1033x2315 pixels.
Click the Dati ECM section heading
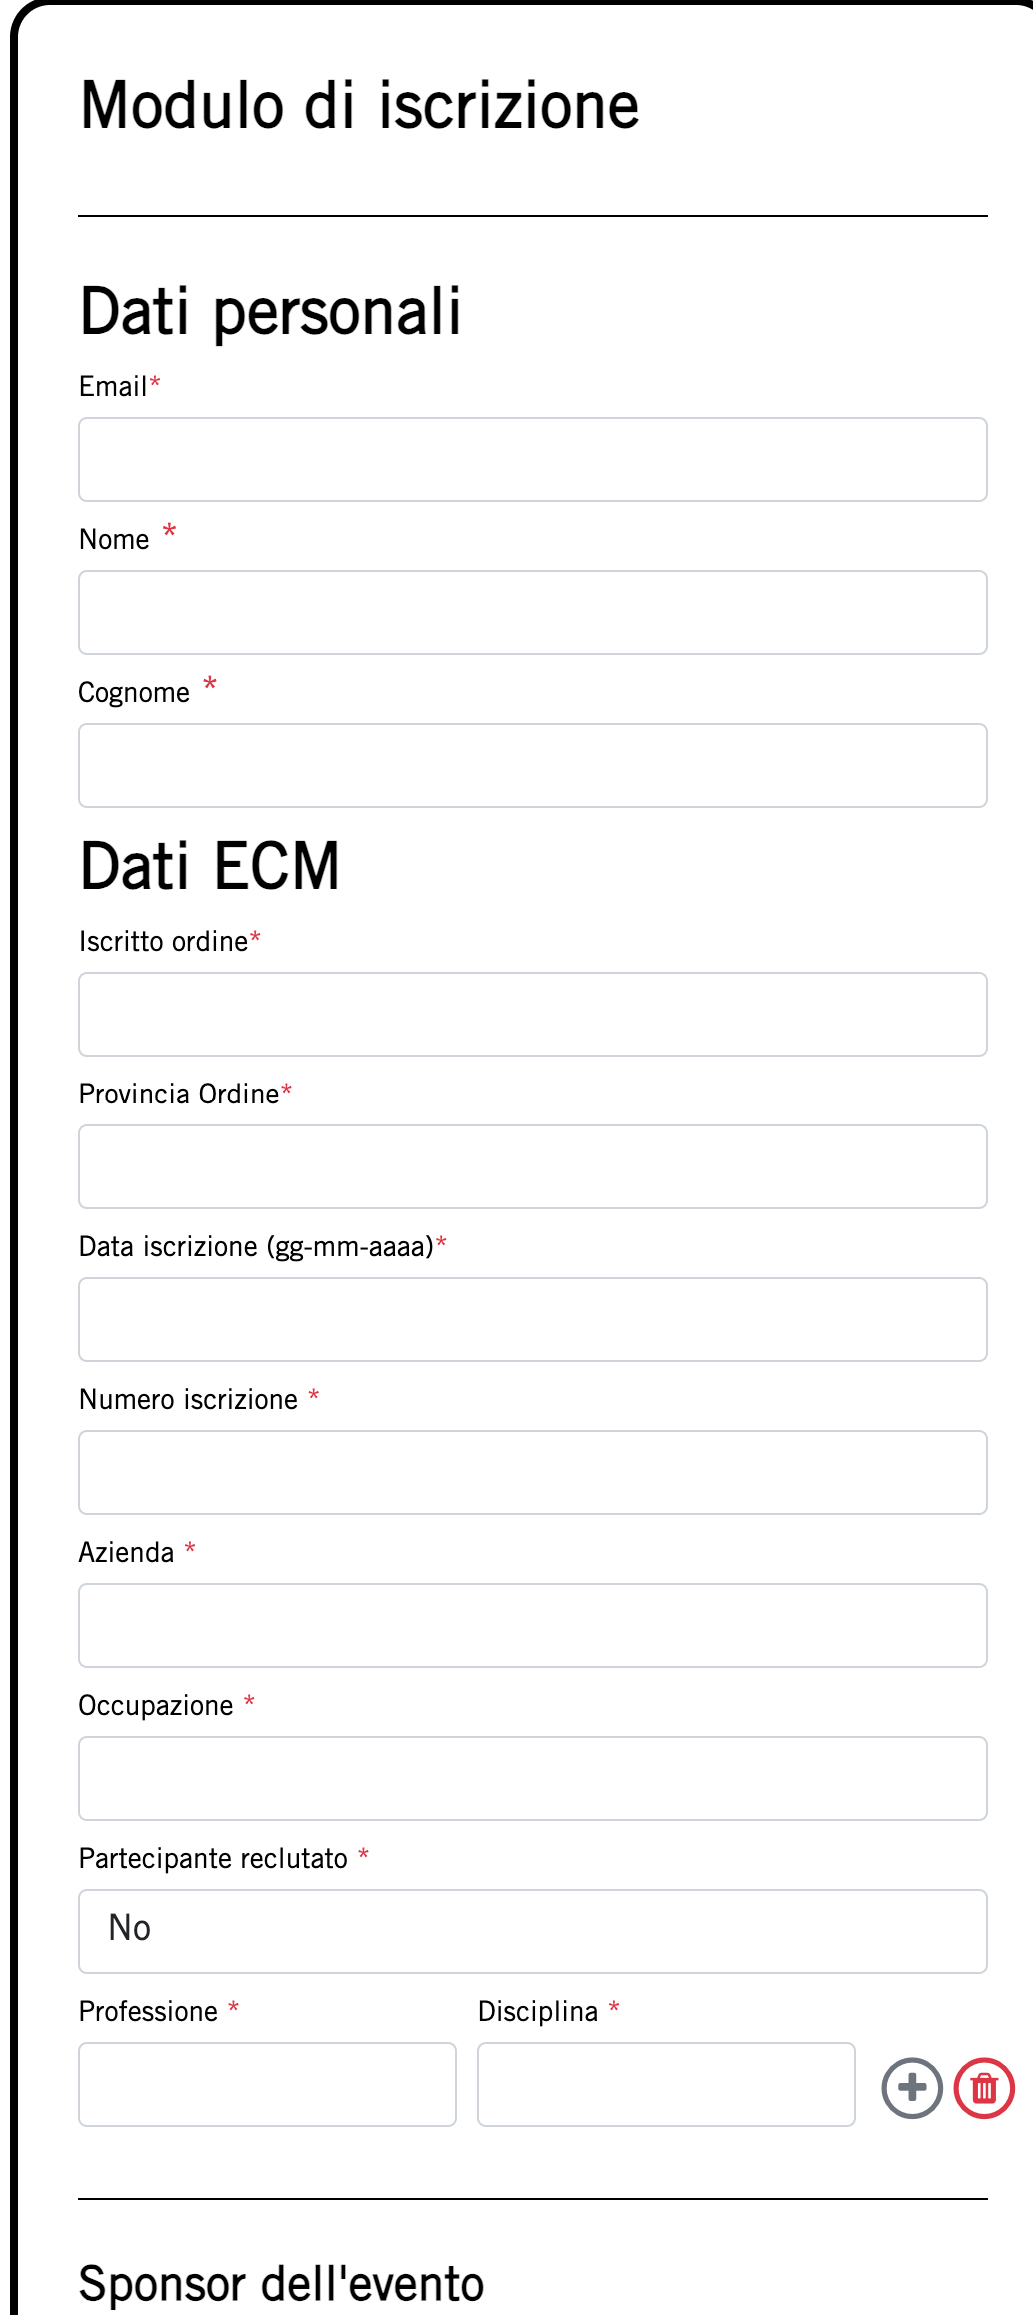pyautogui.click(x=210, y=866)
